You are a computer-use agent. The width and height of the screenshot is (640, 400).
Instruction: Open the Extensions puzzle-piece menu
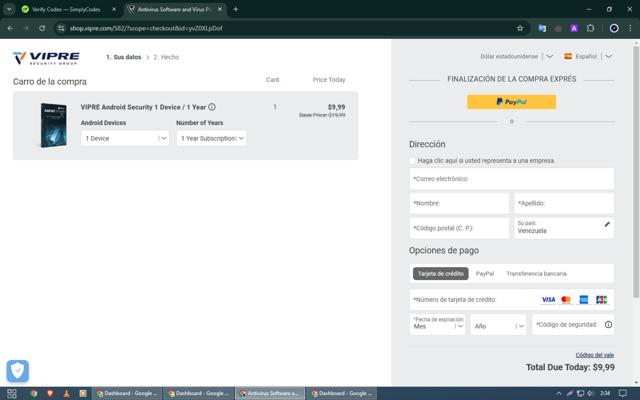click(590, 28)
